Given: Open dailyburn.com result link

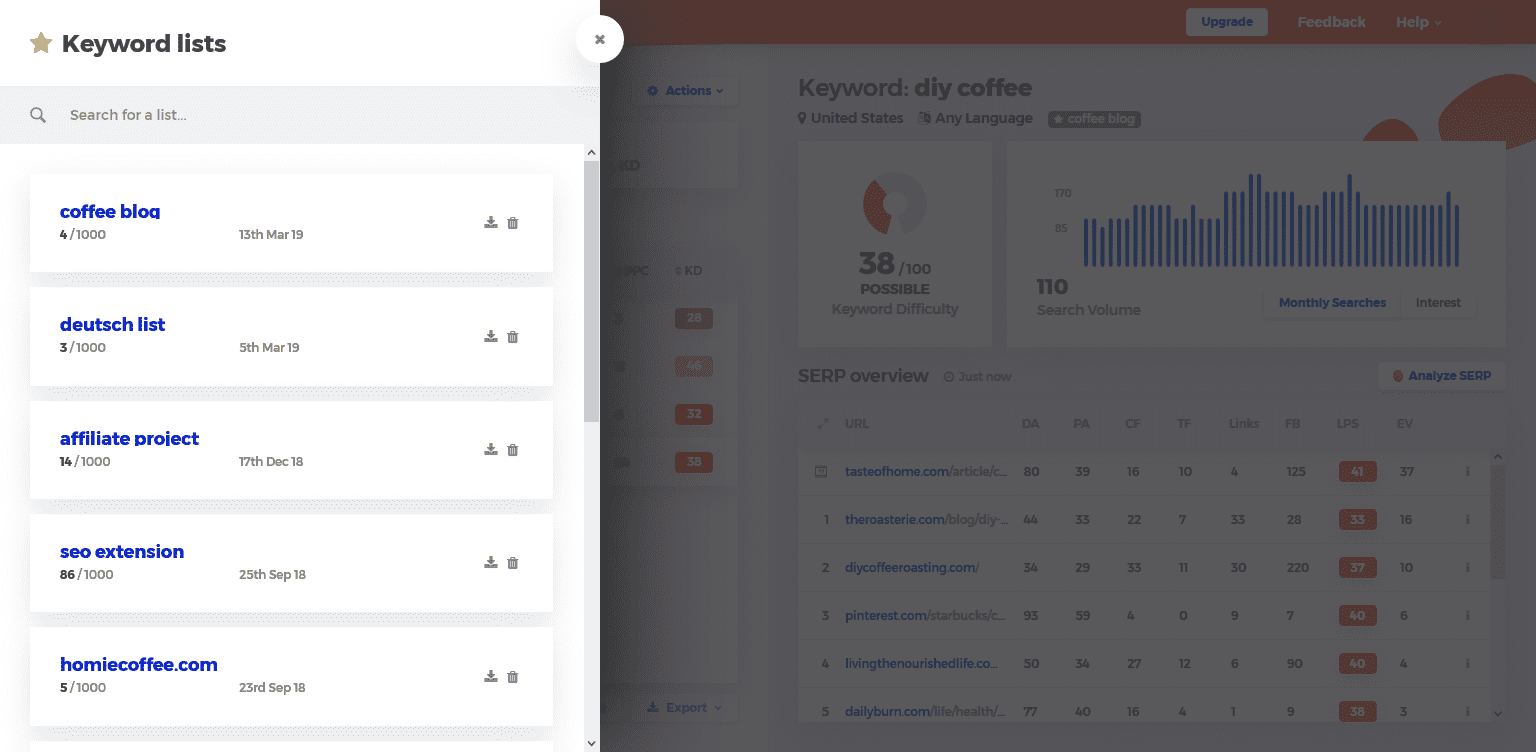Looking at the screenshot, I should (x=926, y=711).
